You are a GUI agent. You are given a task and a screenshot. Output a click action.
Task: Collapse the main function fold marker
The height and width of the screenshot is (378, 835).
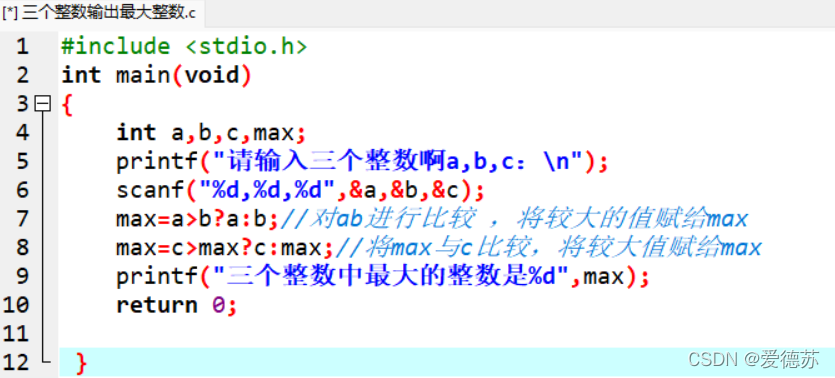click(x=42, y=104)
